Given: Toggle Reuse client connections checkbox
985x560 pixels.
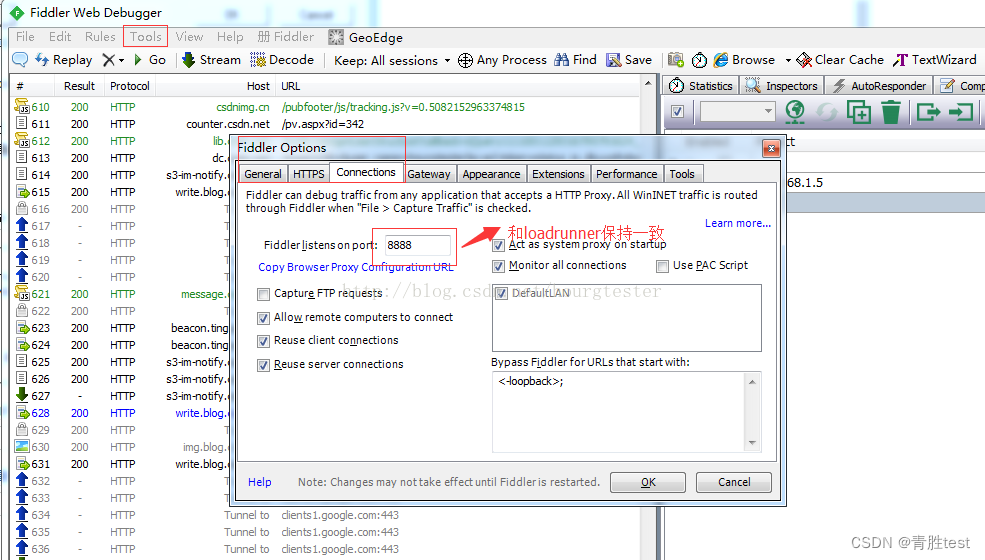Looking at the screenshot, I should 264,341.
